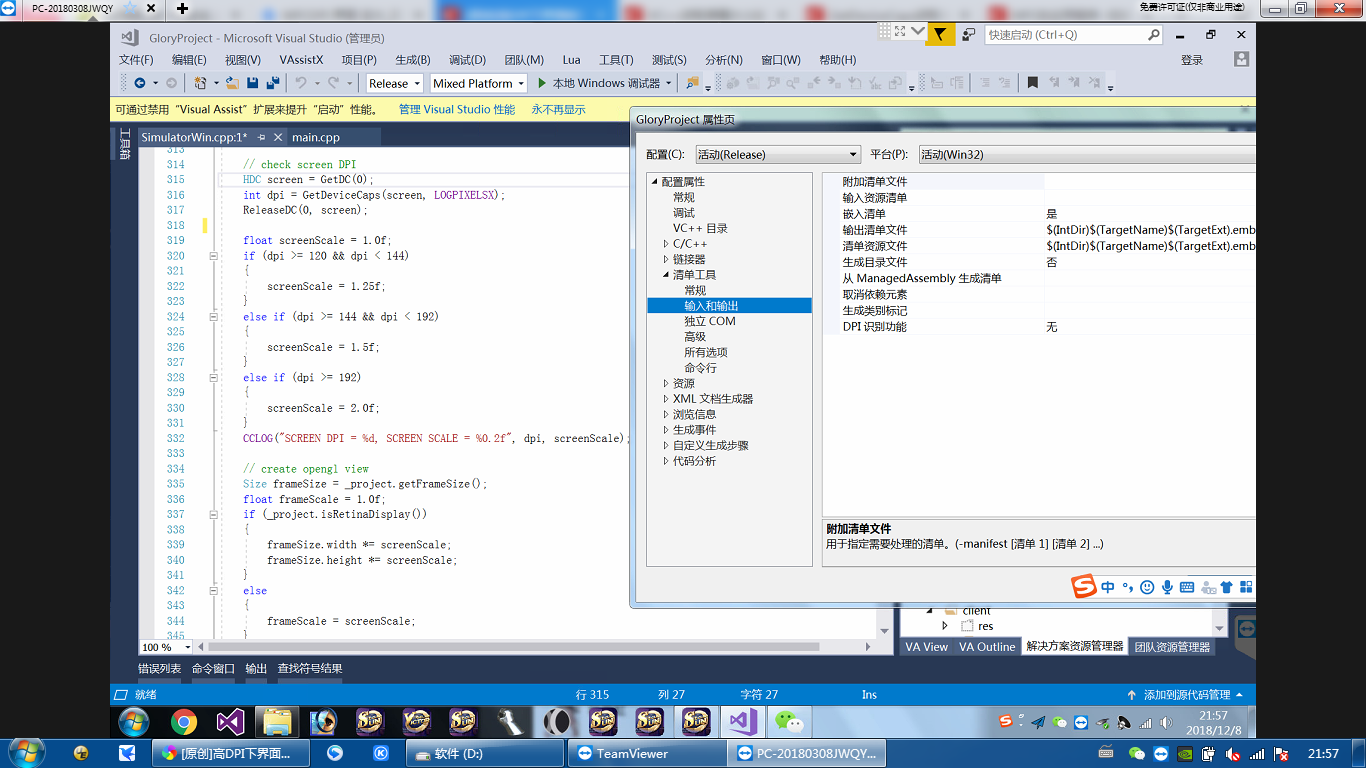The image size is (1366, 768).
Task: Start the local Windows debugger play button
Action: click(x=542, y=83)
